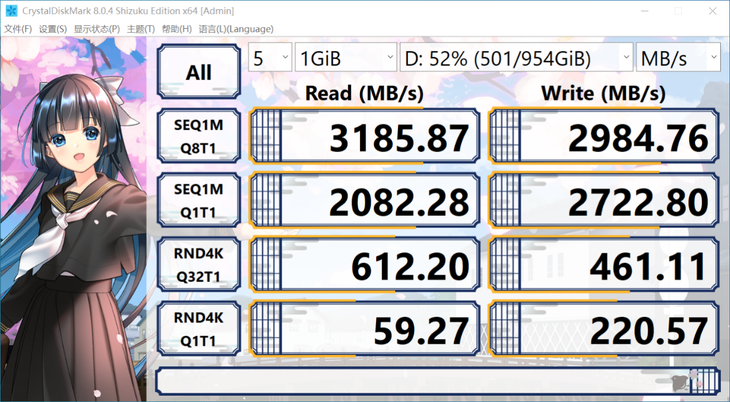The width and height of the screenshot is (730, 402).
Task: Select the SEQ1M Q1T1 read result 2082.28
Action: point(365,200)
